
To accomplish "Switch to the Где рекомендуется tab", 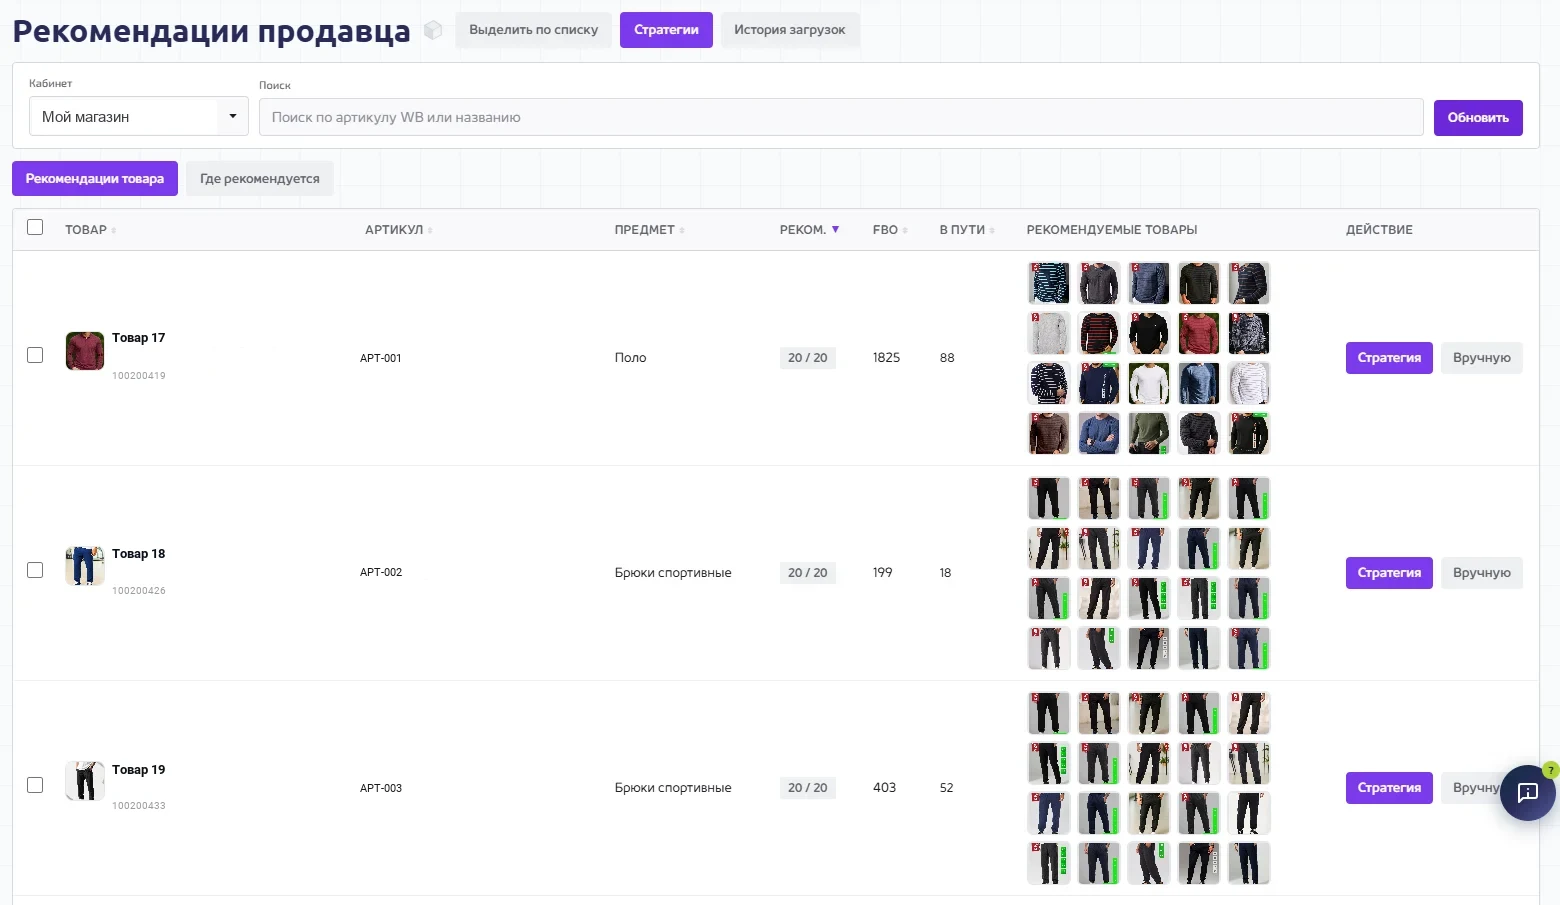I will pyautogui.click(x=260, y=179).
